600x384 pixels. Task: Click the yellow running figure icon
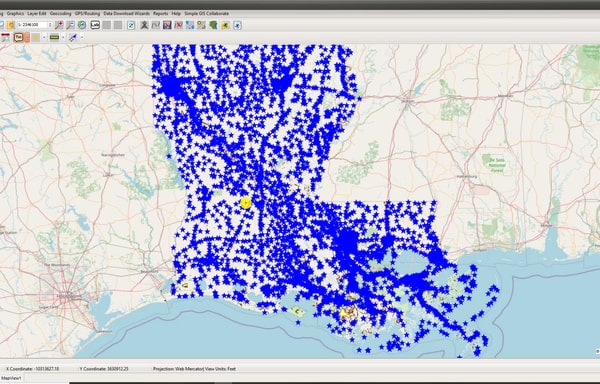point(226,25)
